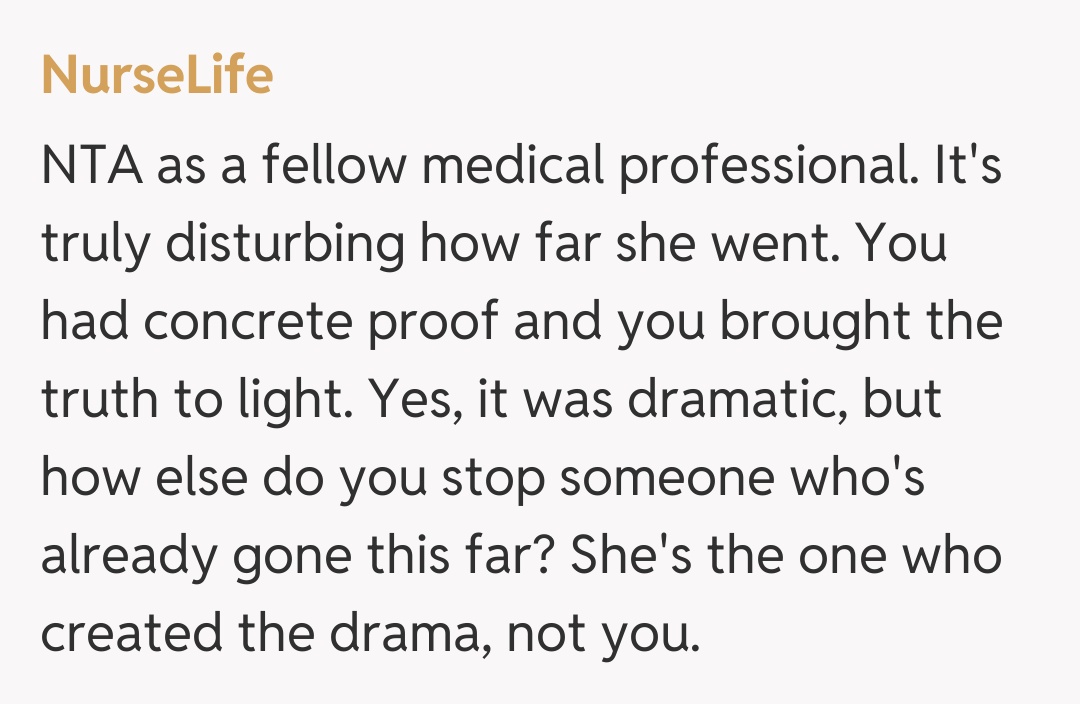This screenshot has width=1080, height=704.
Task: Click the word "but" after "dramatic"
Action: (x=903, y=401)
